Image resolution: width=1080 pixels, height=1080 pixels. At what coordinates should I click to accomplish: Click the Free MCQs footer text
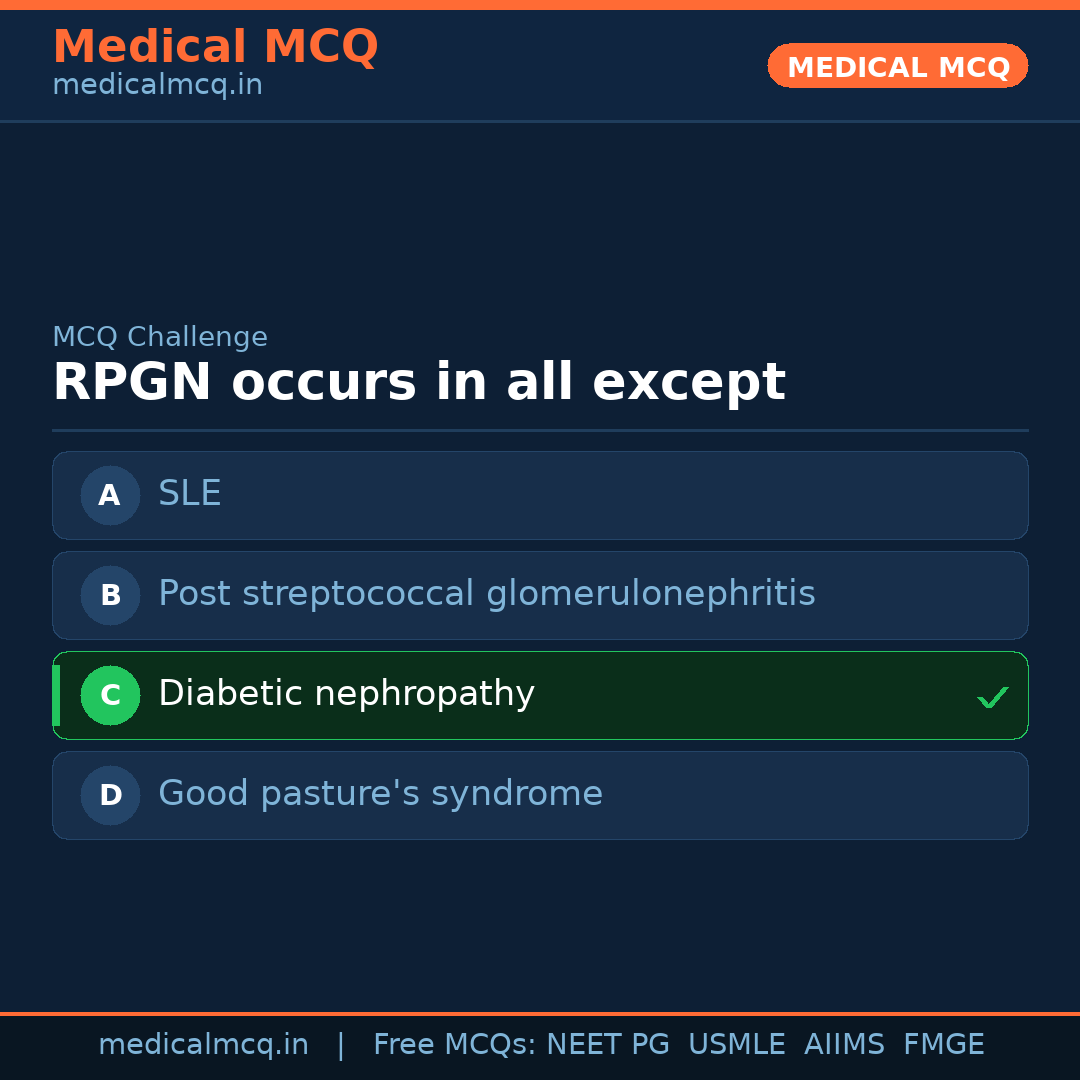tap(454, 1045)
